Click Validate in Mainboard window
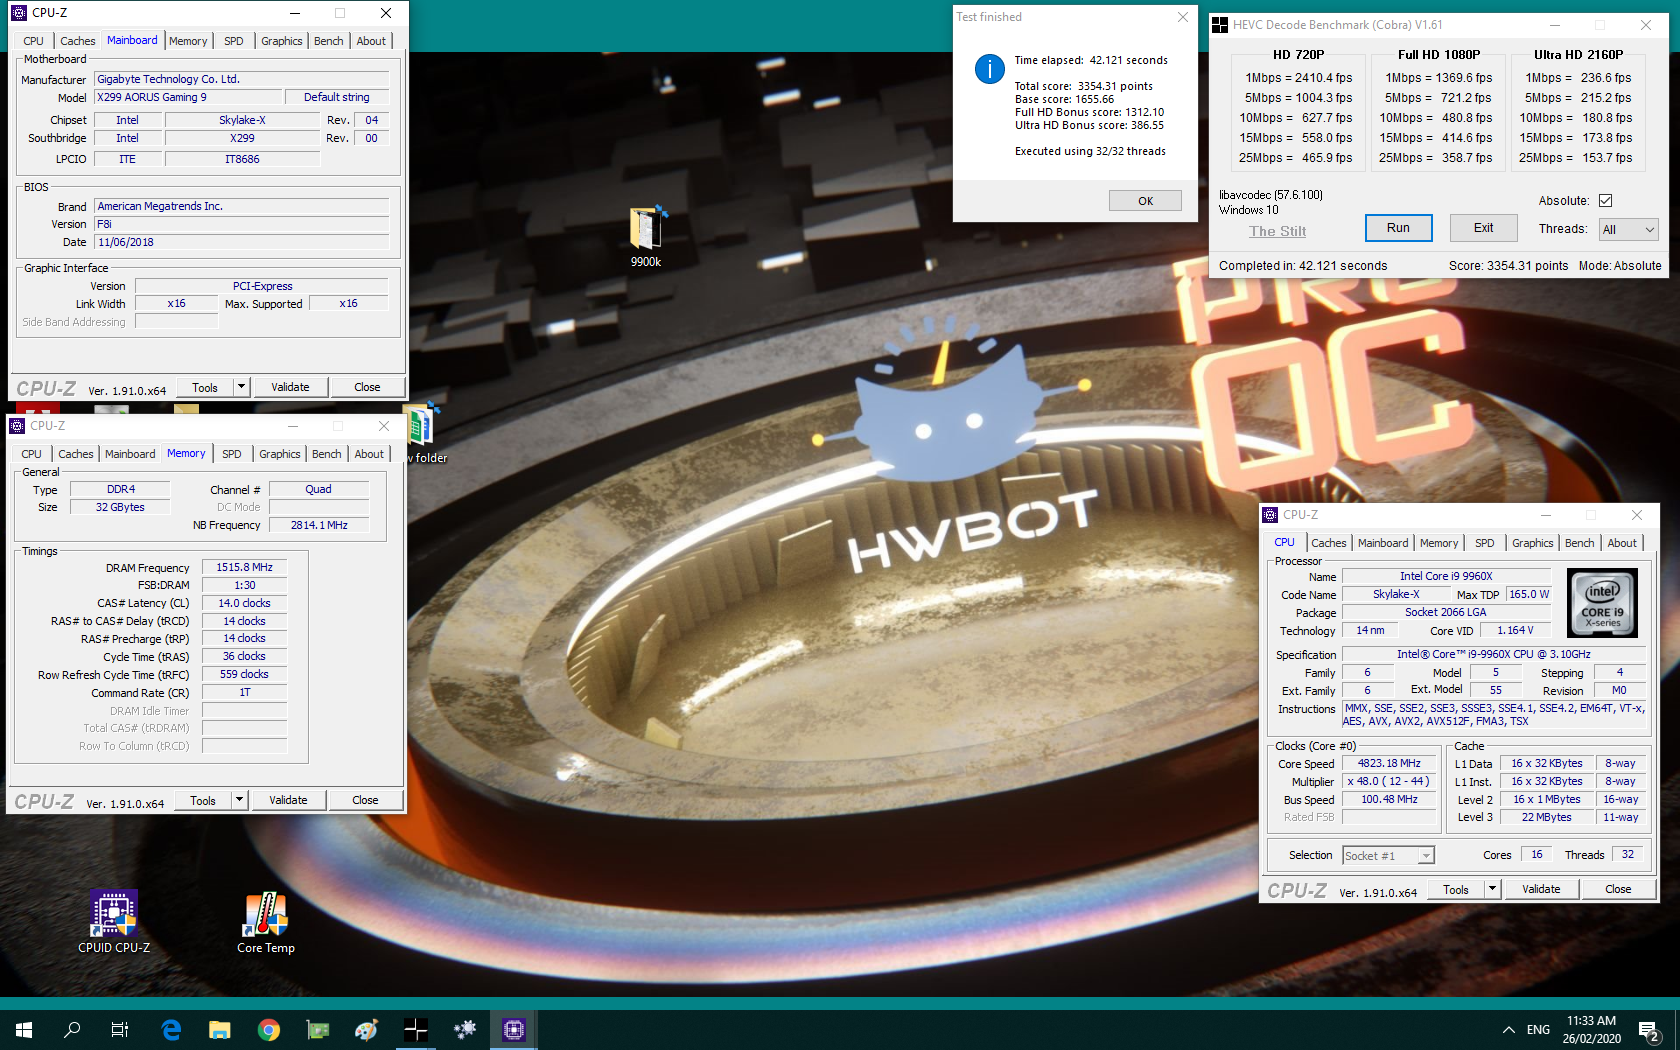The image size is (1680, 1050). 290,387
